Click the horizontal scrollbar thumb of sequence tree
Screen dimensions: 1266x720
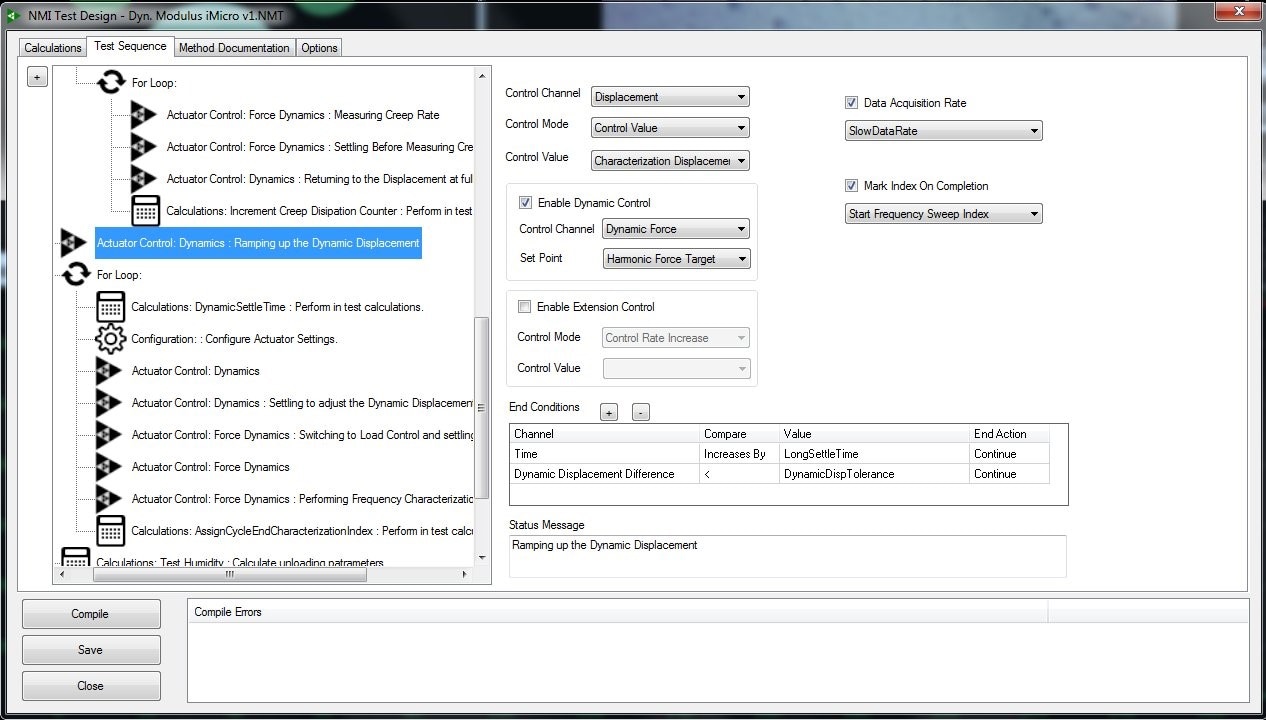coord(228,575)
